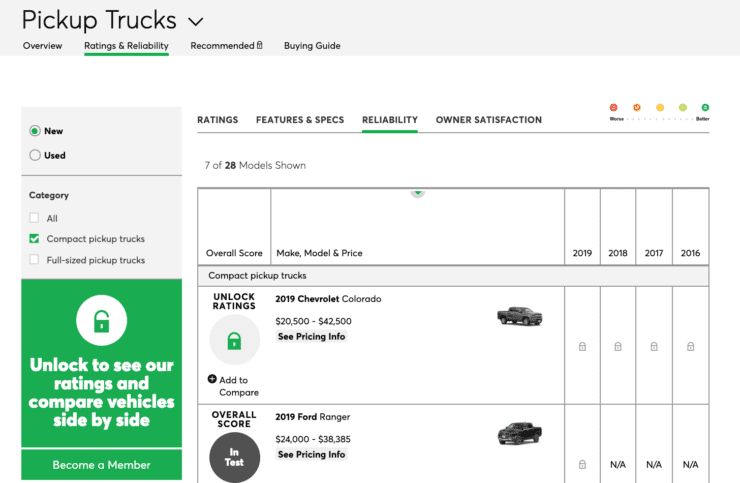Switch to FEATURES & SPECS sub-tab
The width and height of the screenshot is (740, 483).
pos(300,120)
